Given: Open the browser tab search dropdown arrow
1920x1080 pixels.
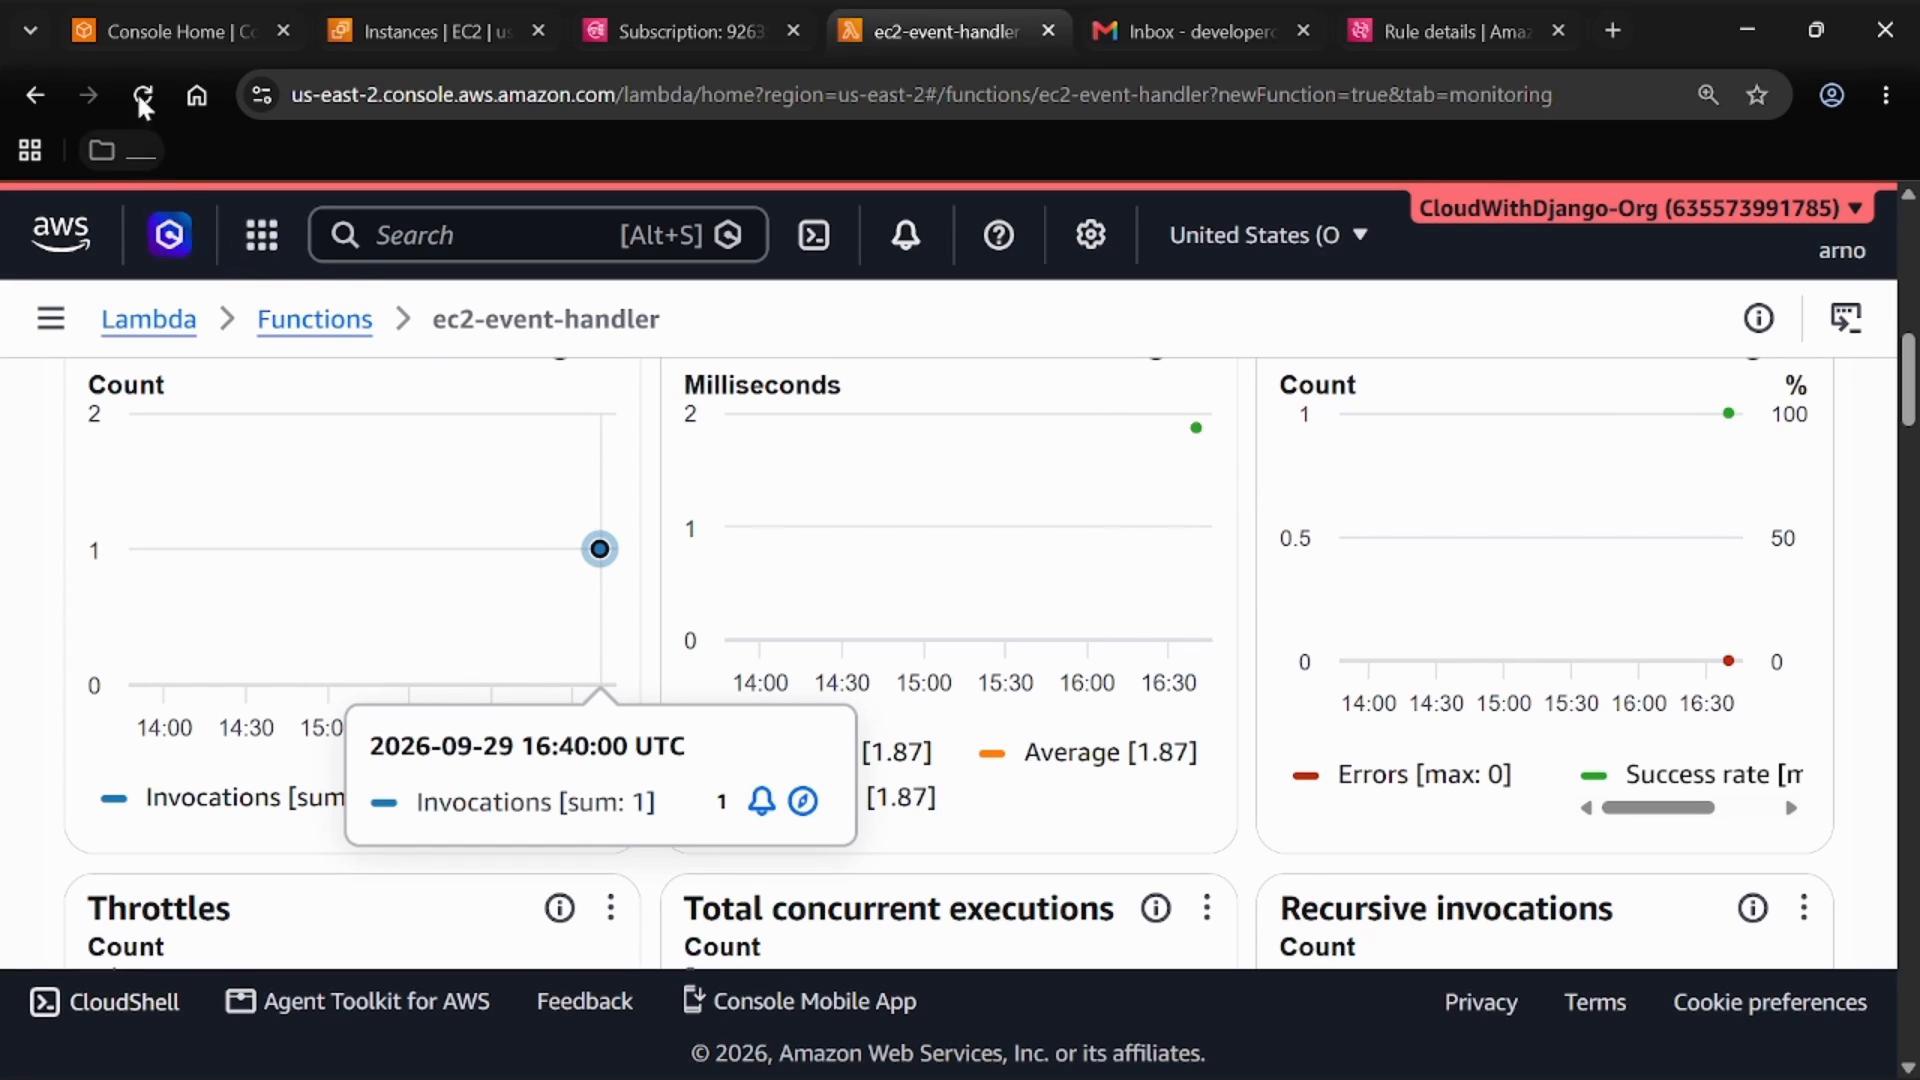Looking at the screenshot, I should point(30,31).
